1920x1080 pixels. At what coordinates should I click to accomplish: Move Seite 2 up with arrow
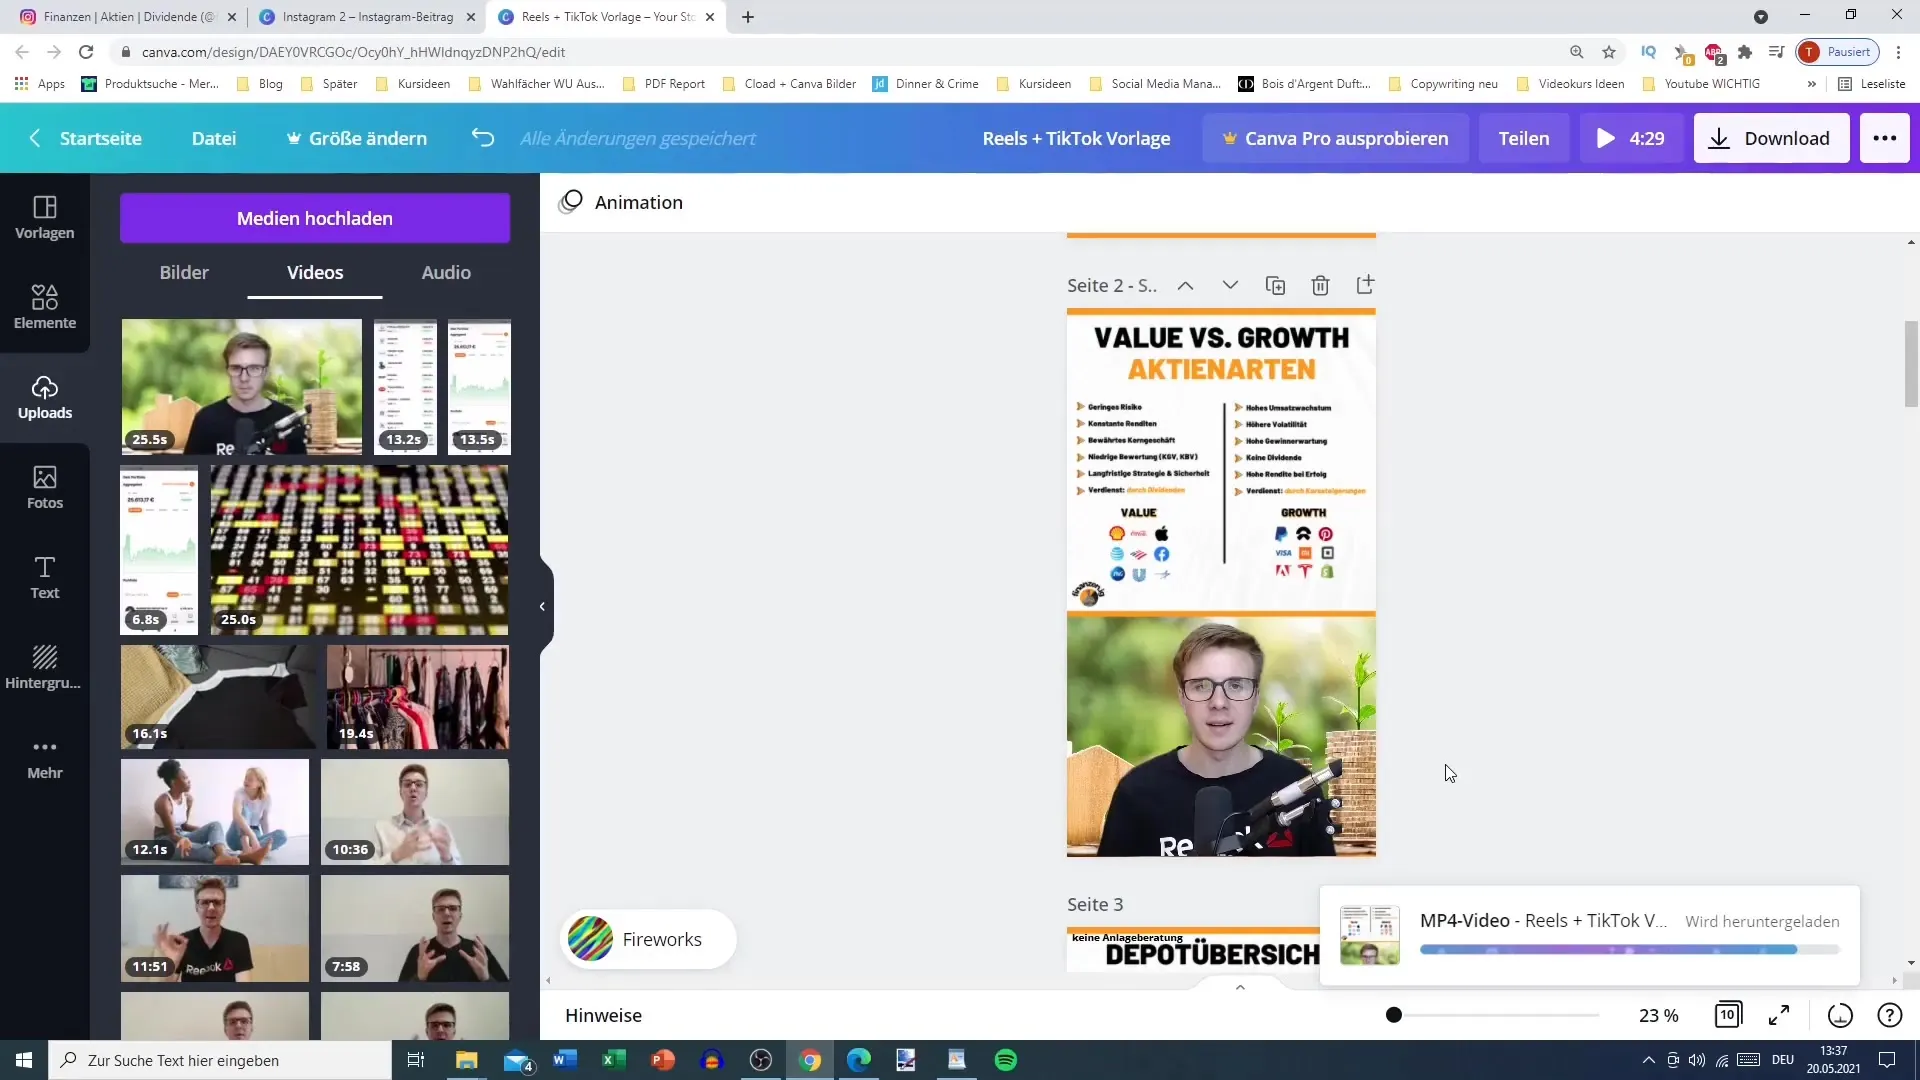(x=1185, y=285)
